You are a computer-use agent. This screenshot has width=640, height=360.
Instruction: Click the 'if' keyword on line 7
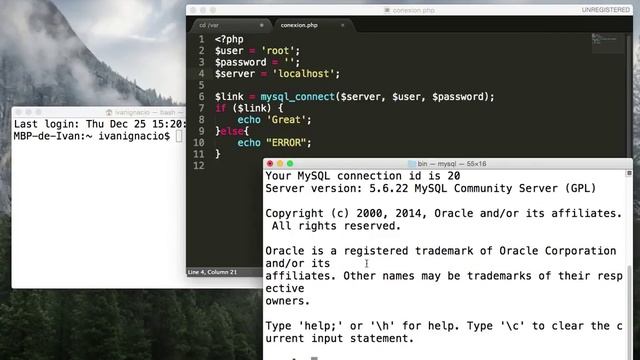point(221,108)
